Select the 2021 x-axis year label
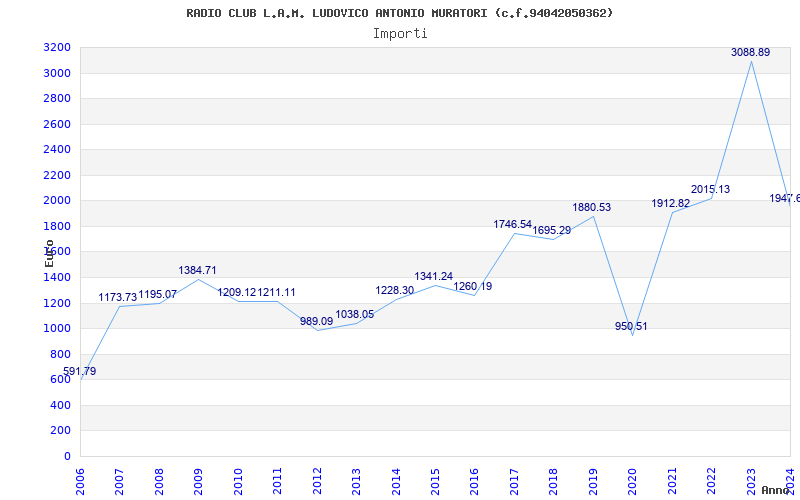The height and width of the screenshot is (500, 800). point(672,481)
